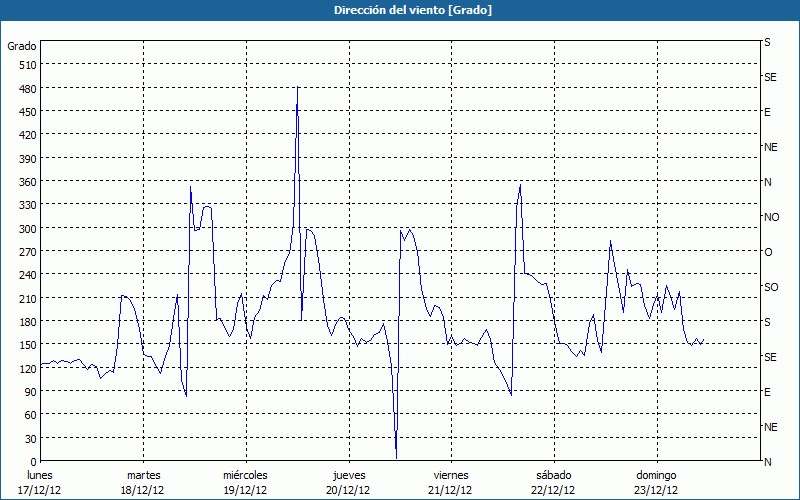
Task: Click the date '19/12/12' on the x-axis
Action: 245,490
